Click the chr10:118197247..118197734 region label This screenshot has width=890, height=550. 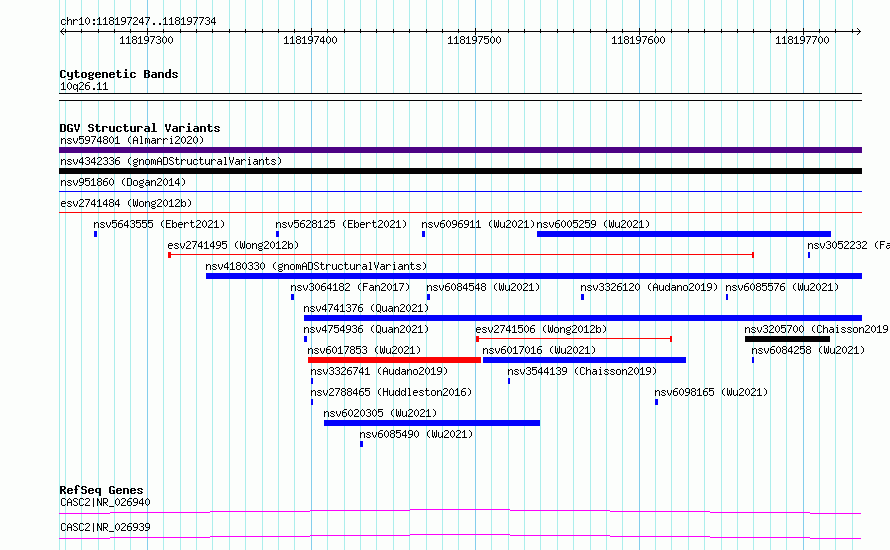(x=138, y=22)
